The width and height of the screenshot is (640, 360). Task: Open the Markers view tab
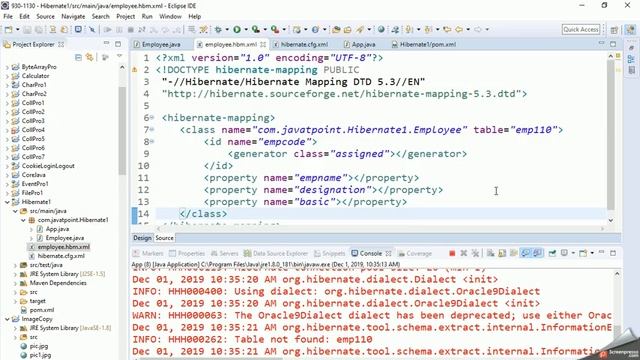coord(148,253)
